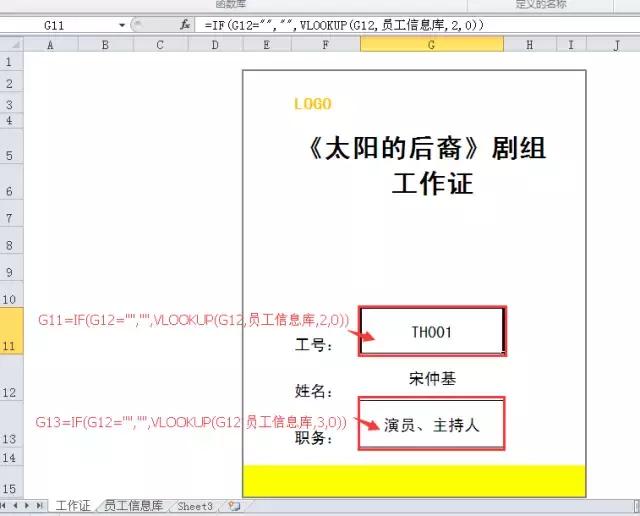Select the whole sheet with corner button
This screenshot has height=516, width=640.
11,44
